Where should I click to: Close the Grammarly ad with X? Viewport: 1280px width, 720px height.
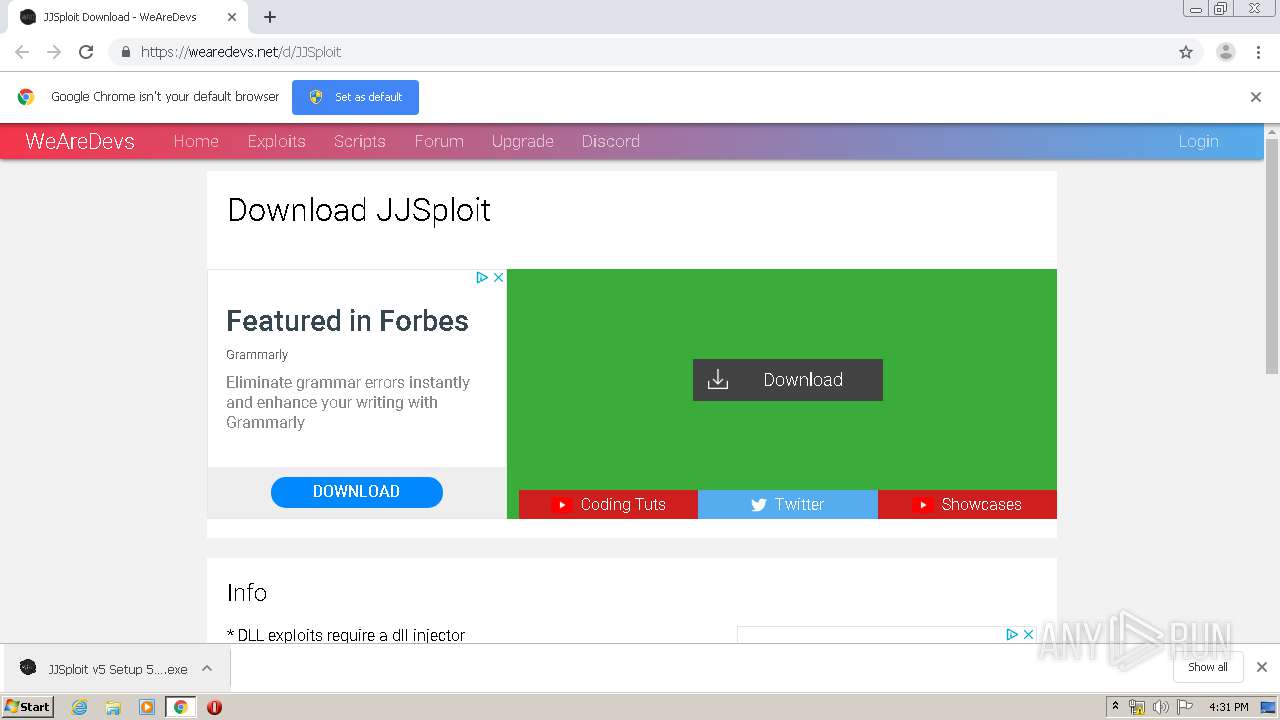tap(498, 277)
